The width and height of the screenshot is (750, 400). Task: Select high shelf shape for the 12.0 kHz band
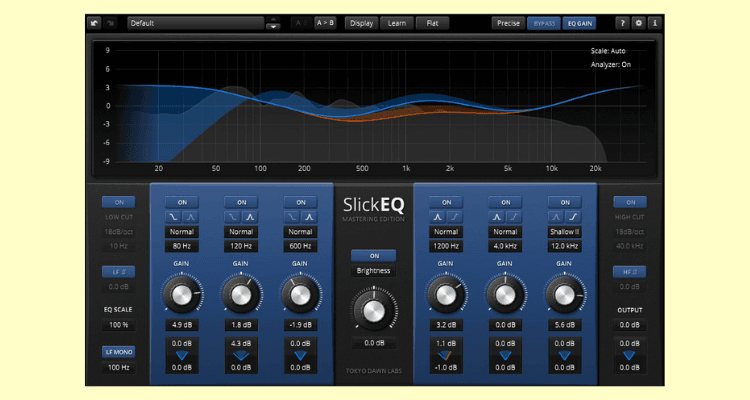pyautogui.click(x=573, y=217)
